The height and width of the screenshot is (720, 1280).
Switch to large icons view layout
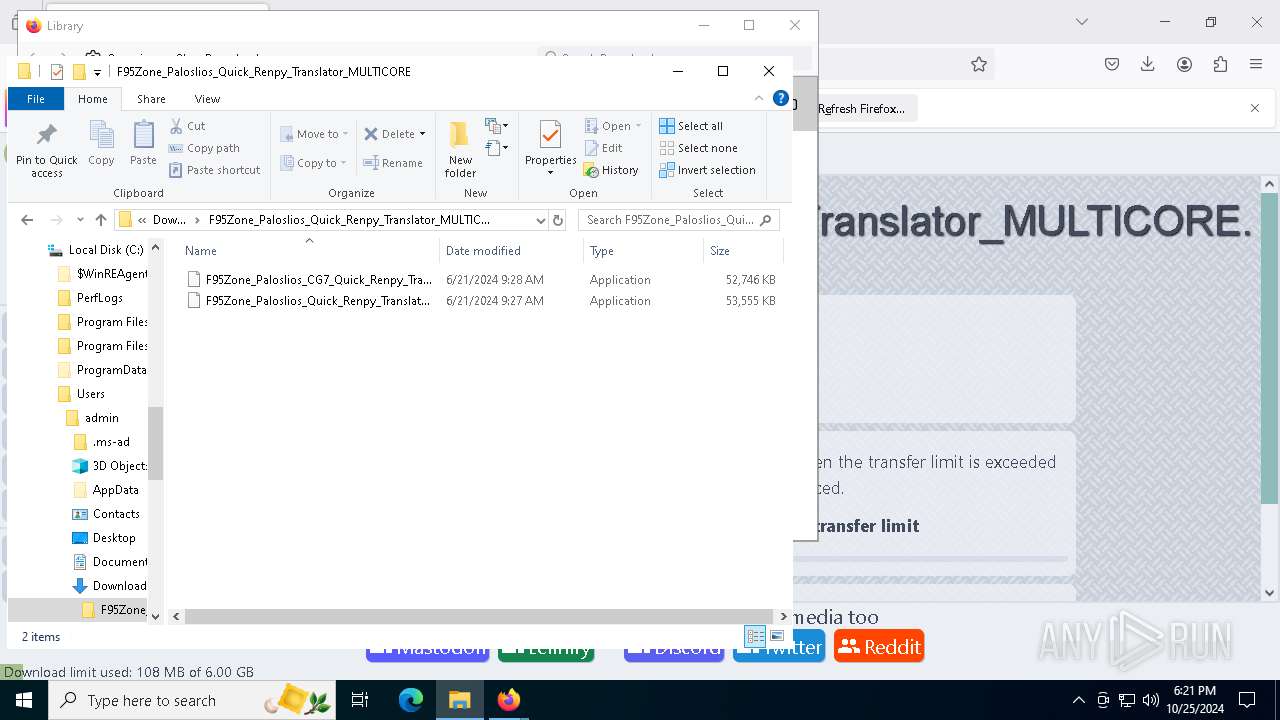click(x=777, y=636)
